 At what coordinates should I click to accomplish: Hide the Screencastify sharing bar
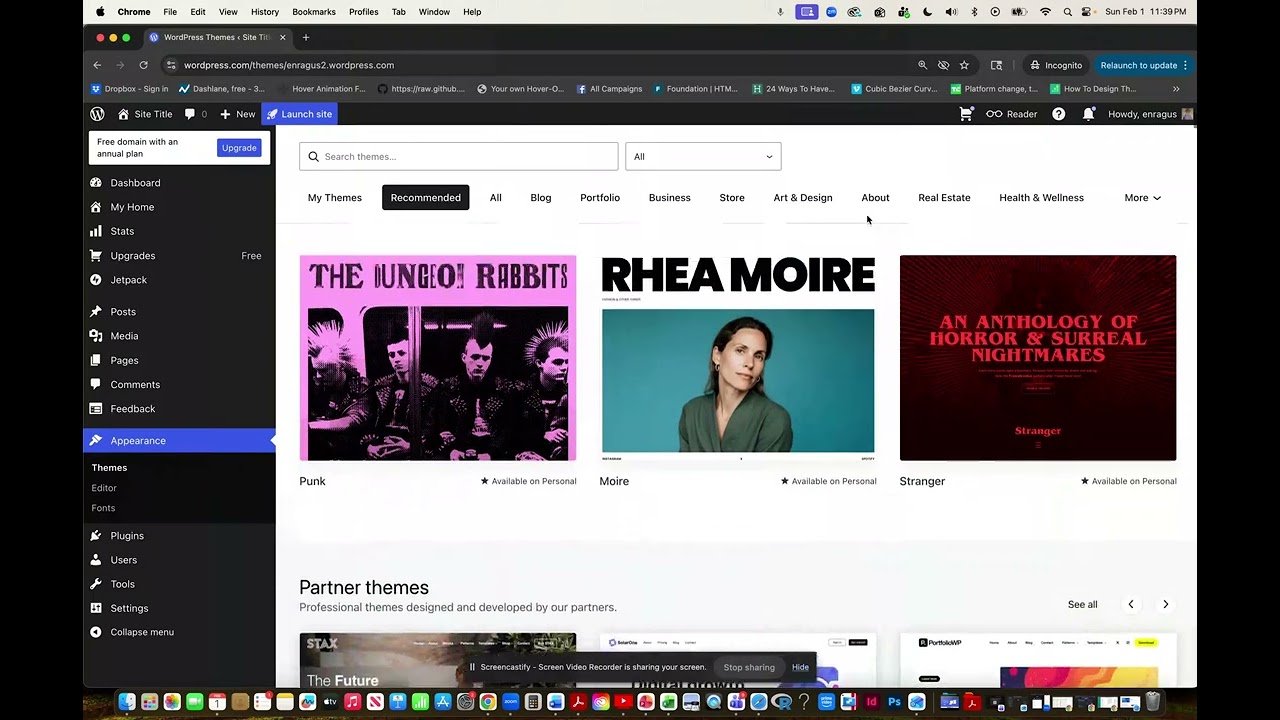[x=800, y=667]
